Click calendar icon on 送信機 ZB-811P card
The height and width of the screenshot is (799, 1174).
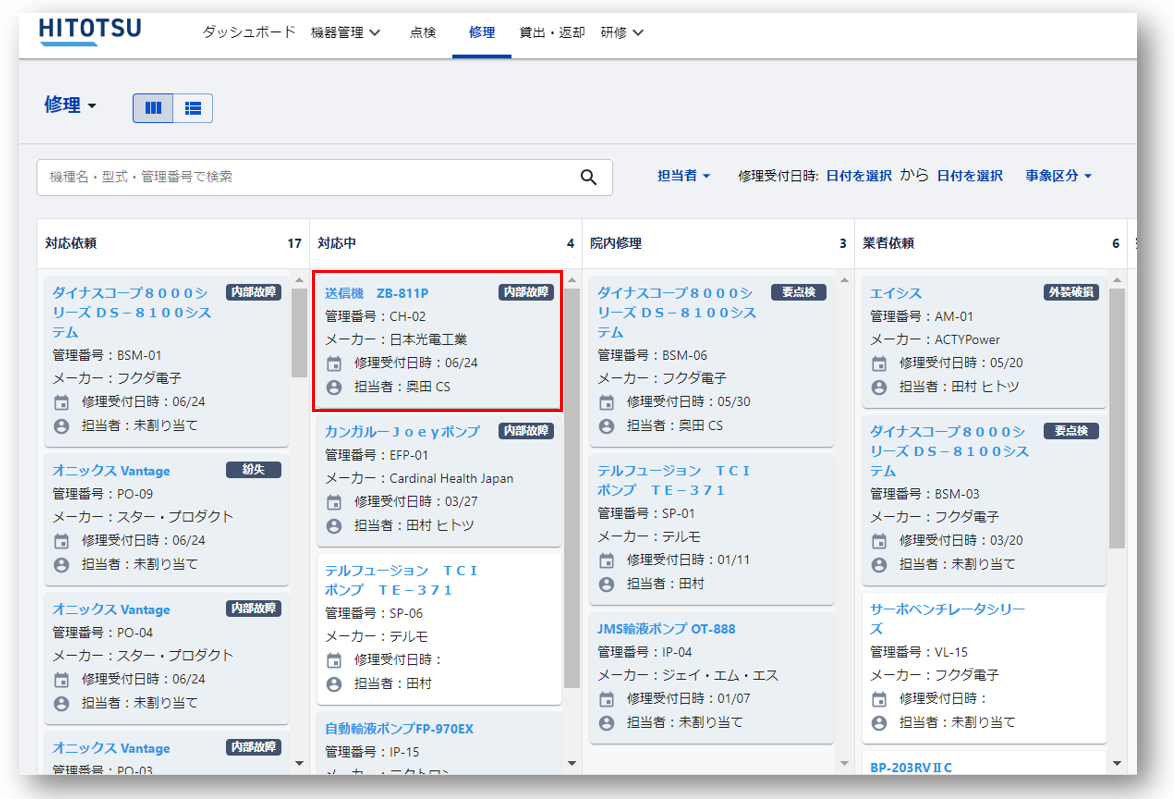[x=334, y=364]
